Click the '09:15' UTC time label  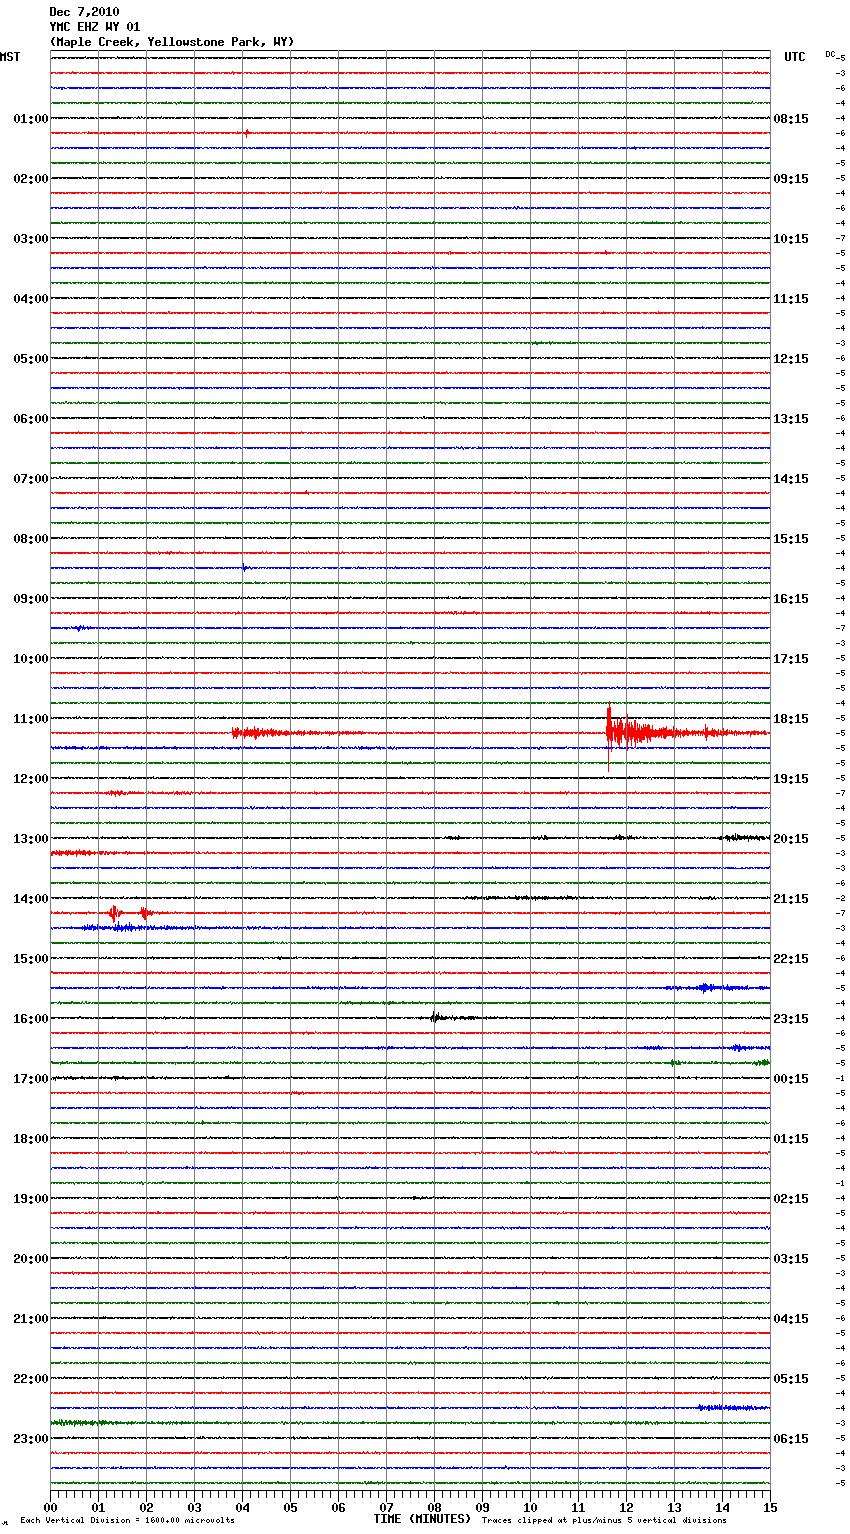[791, 179]
